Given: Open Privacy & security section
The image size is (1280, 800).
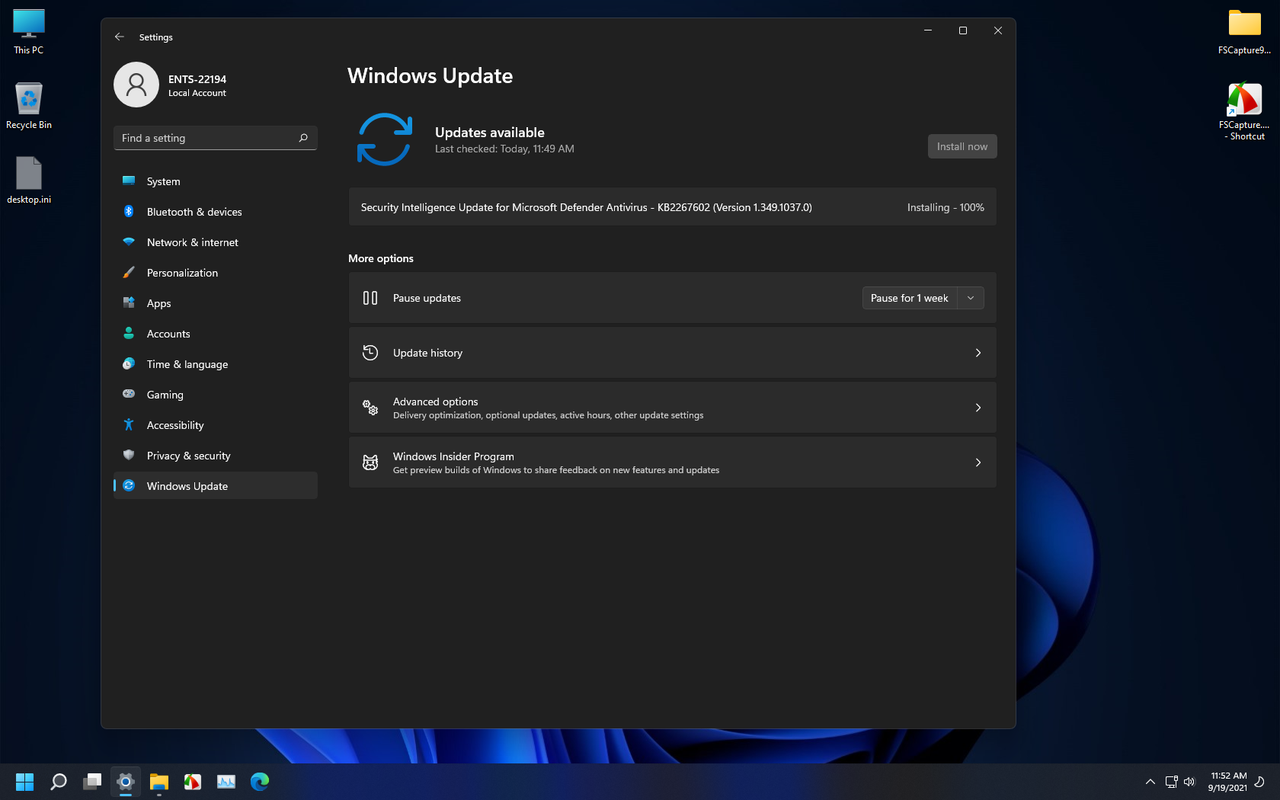Looking at the screenshot, I should (x=215, y=455).
